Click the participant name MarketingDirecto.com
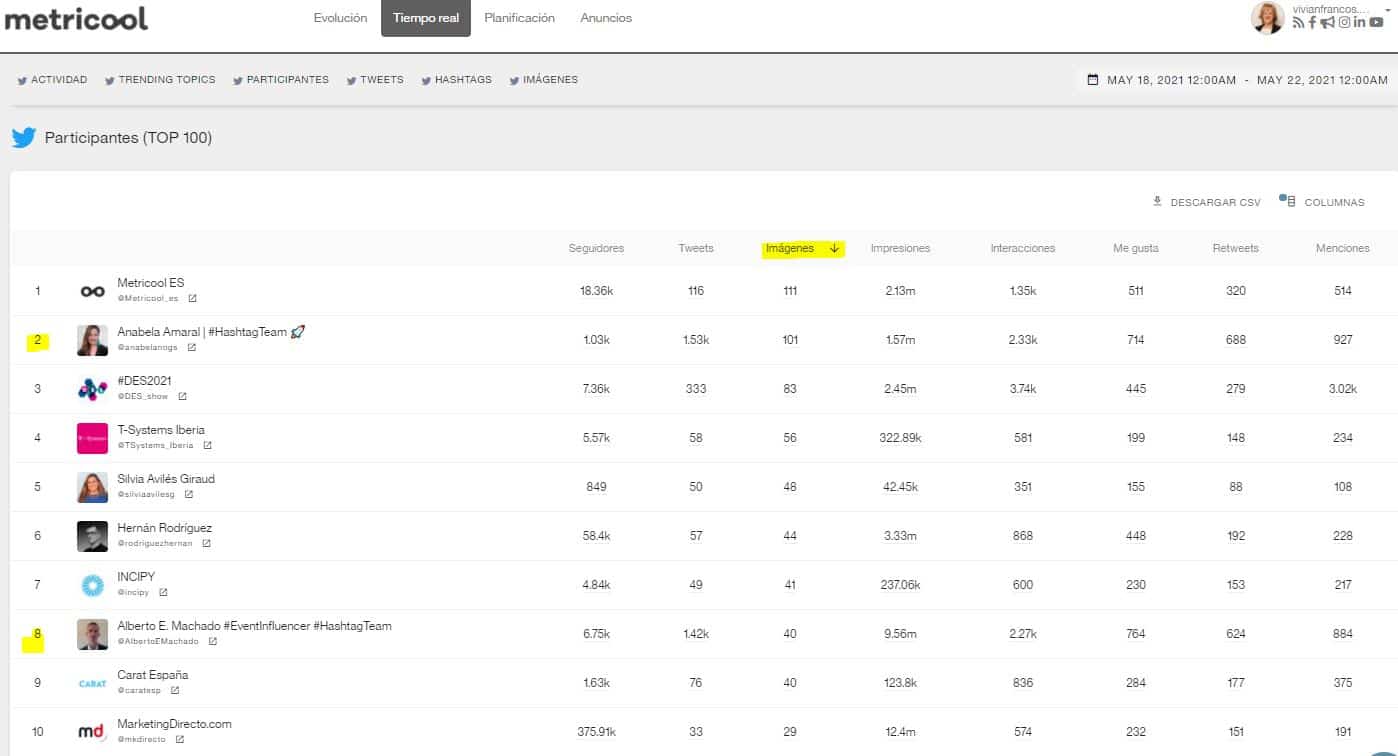Image resolution: width=1398 pixels, height=756 pixels. pos(174,724)
